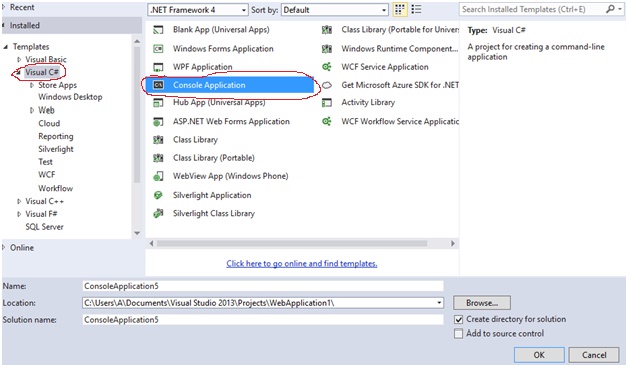Select Cloud category in tree

(x=49, y=123)
